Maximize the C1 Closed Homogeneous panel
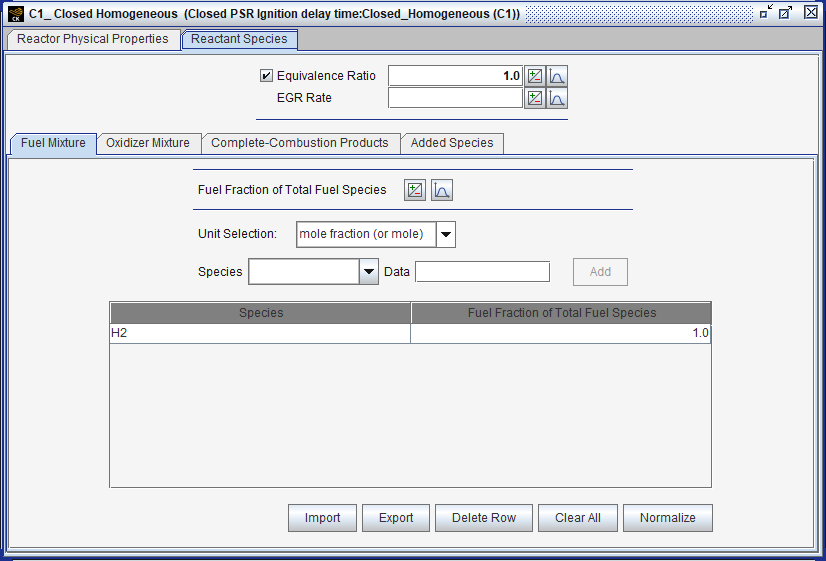The image size is (826, 561). [x=785, y=12]
